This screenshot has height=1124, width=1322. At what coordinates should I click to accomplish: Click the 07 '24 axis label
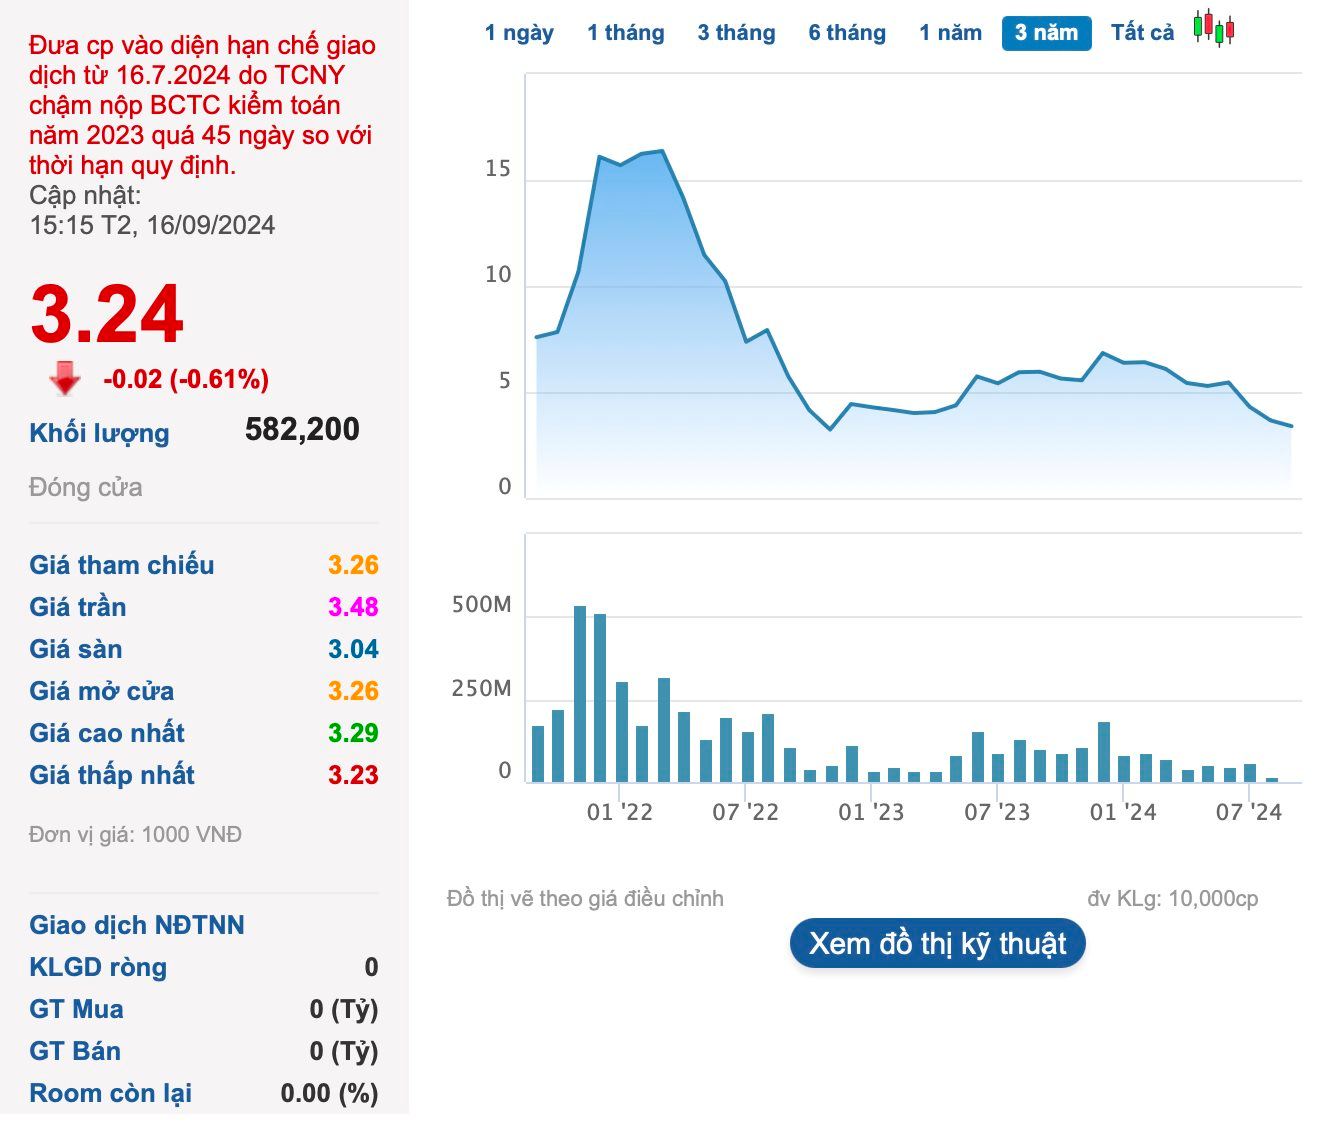tap(1249, 812)
